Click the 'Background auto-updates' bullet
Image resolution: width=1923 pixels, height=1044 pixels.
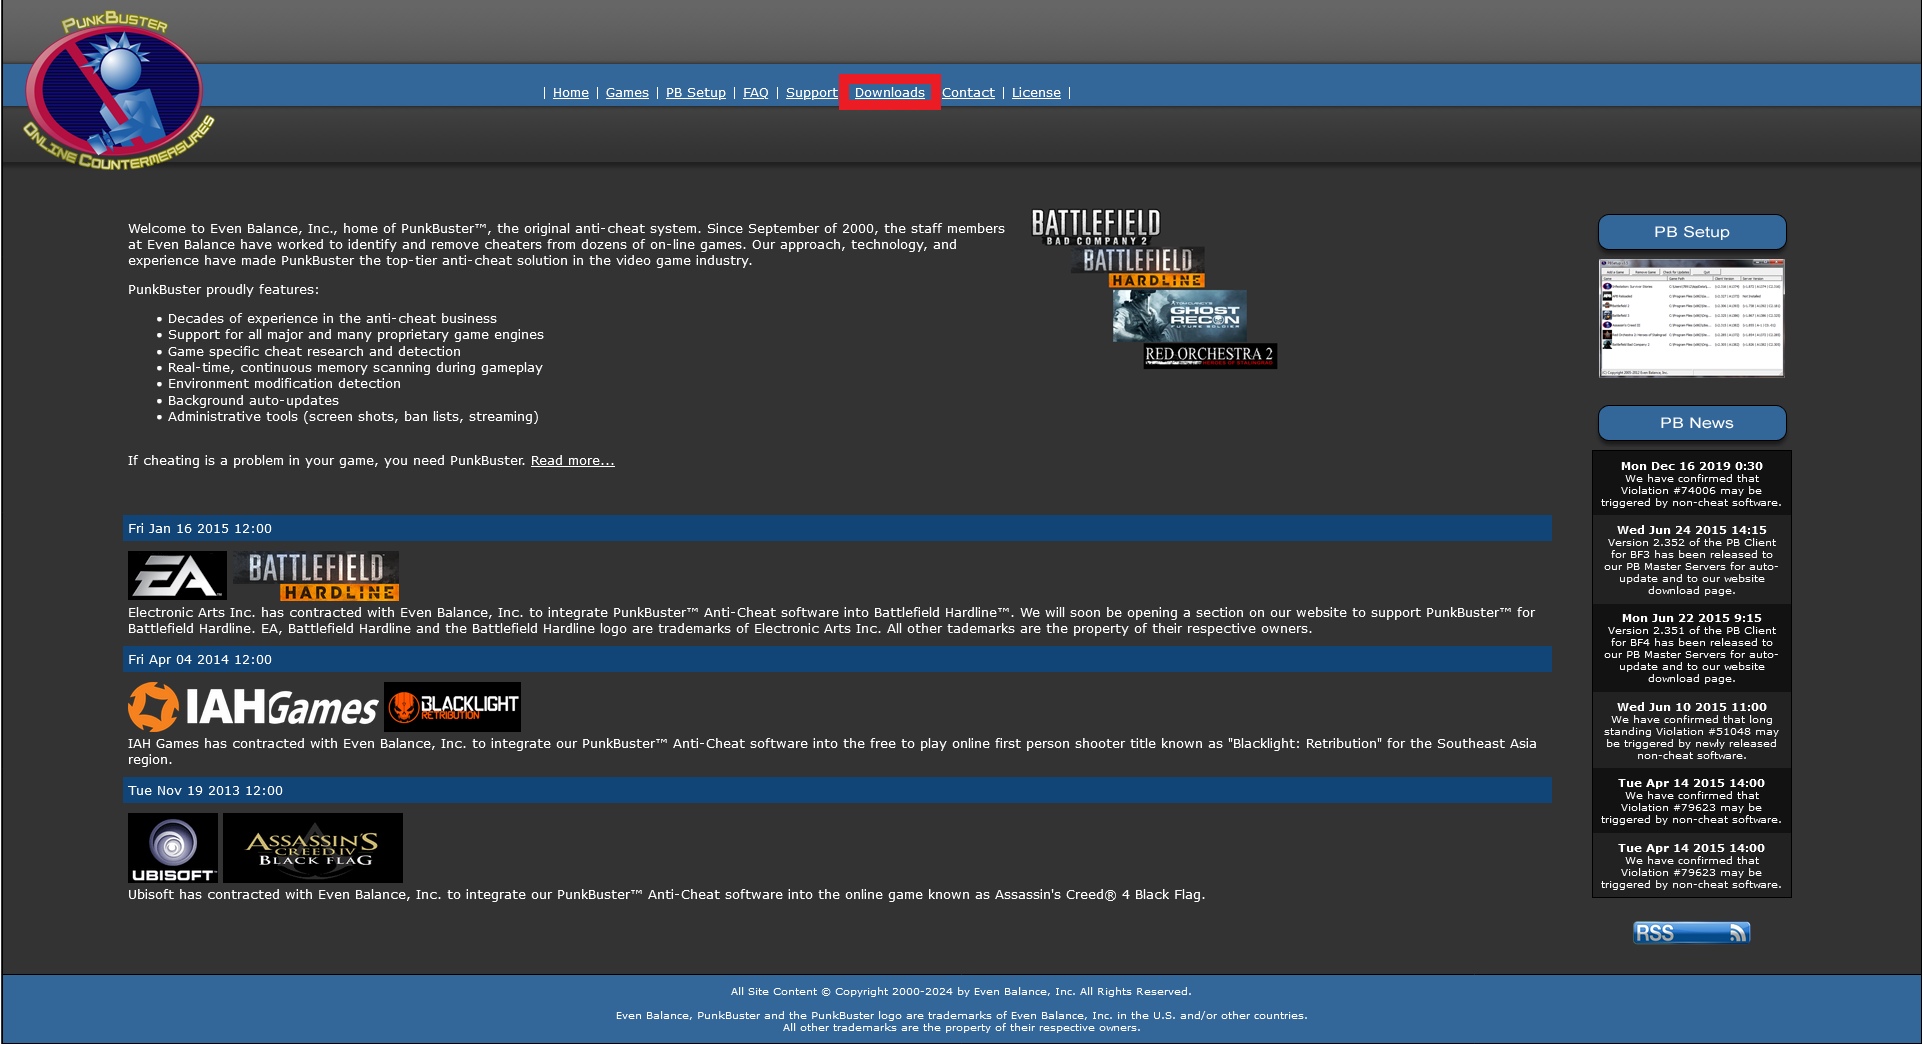coord(253,401)
